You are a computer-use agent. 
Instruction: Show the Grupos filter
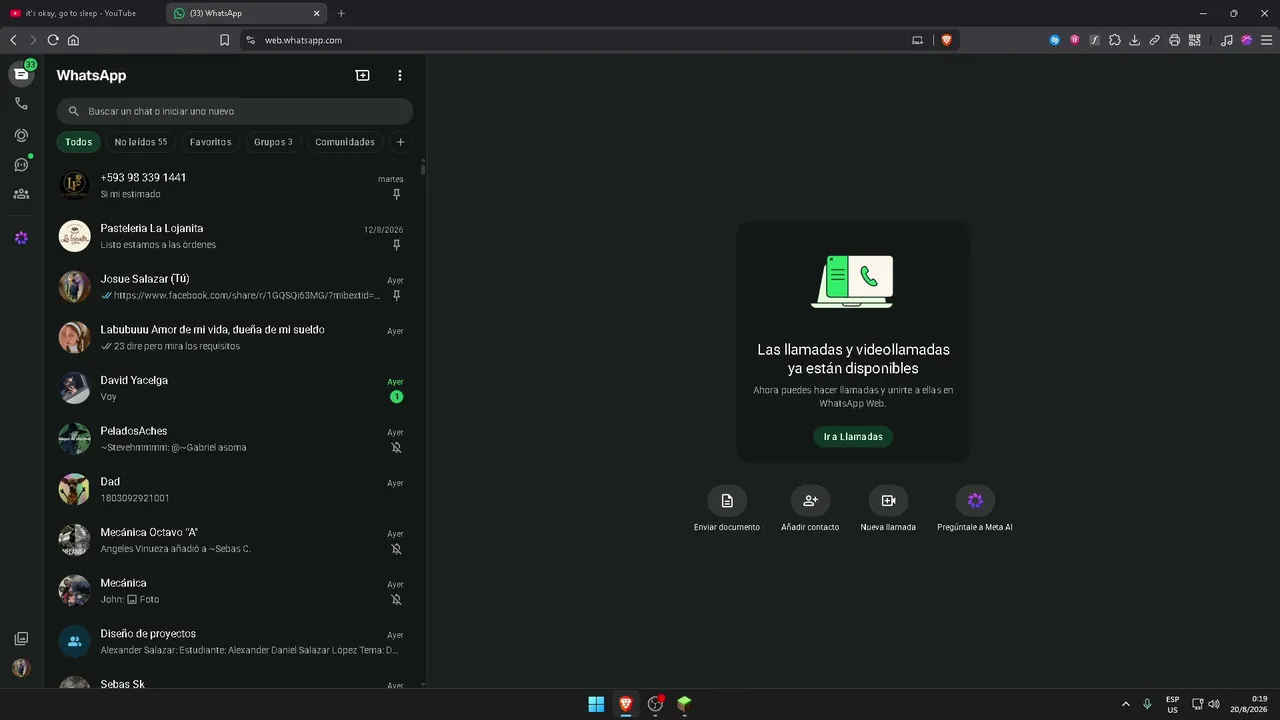click(273, 142)
